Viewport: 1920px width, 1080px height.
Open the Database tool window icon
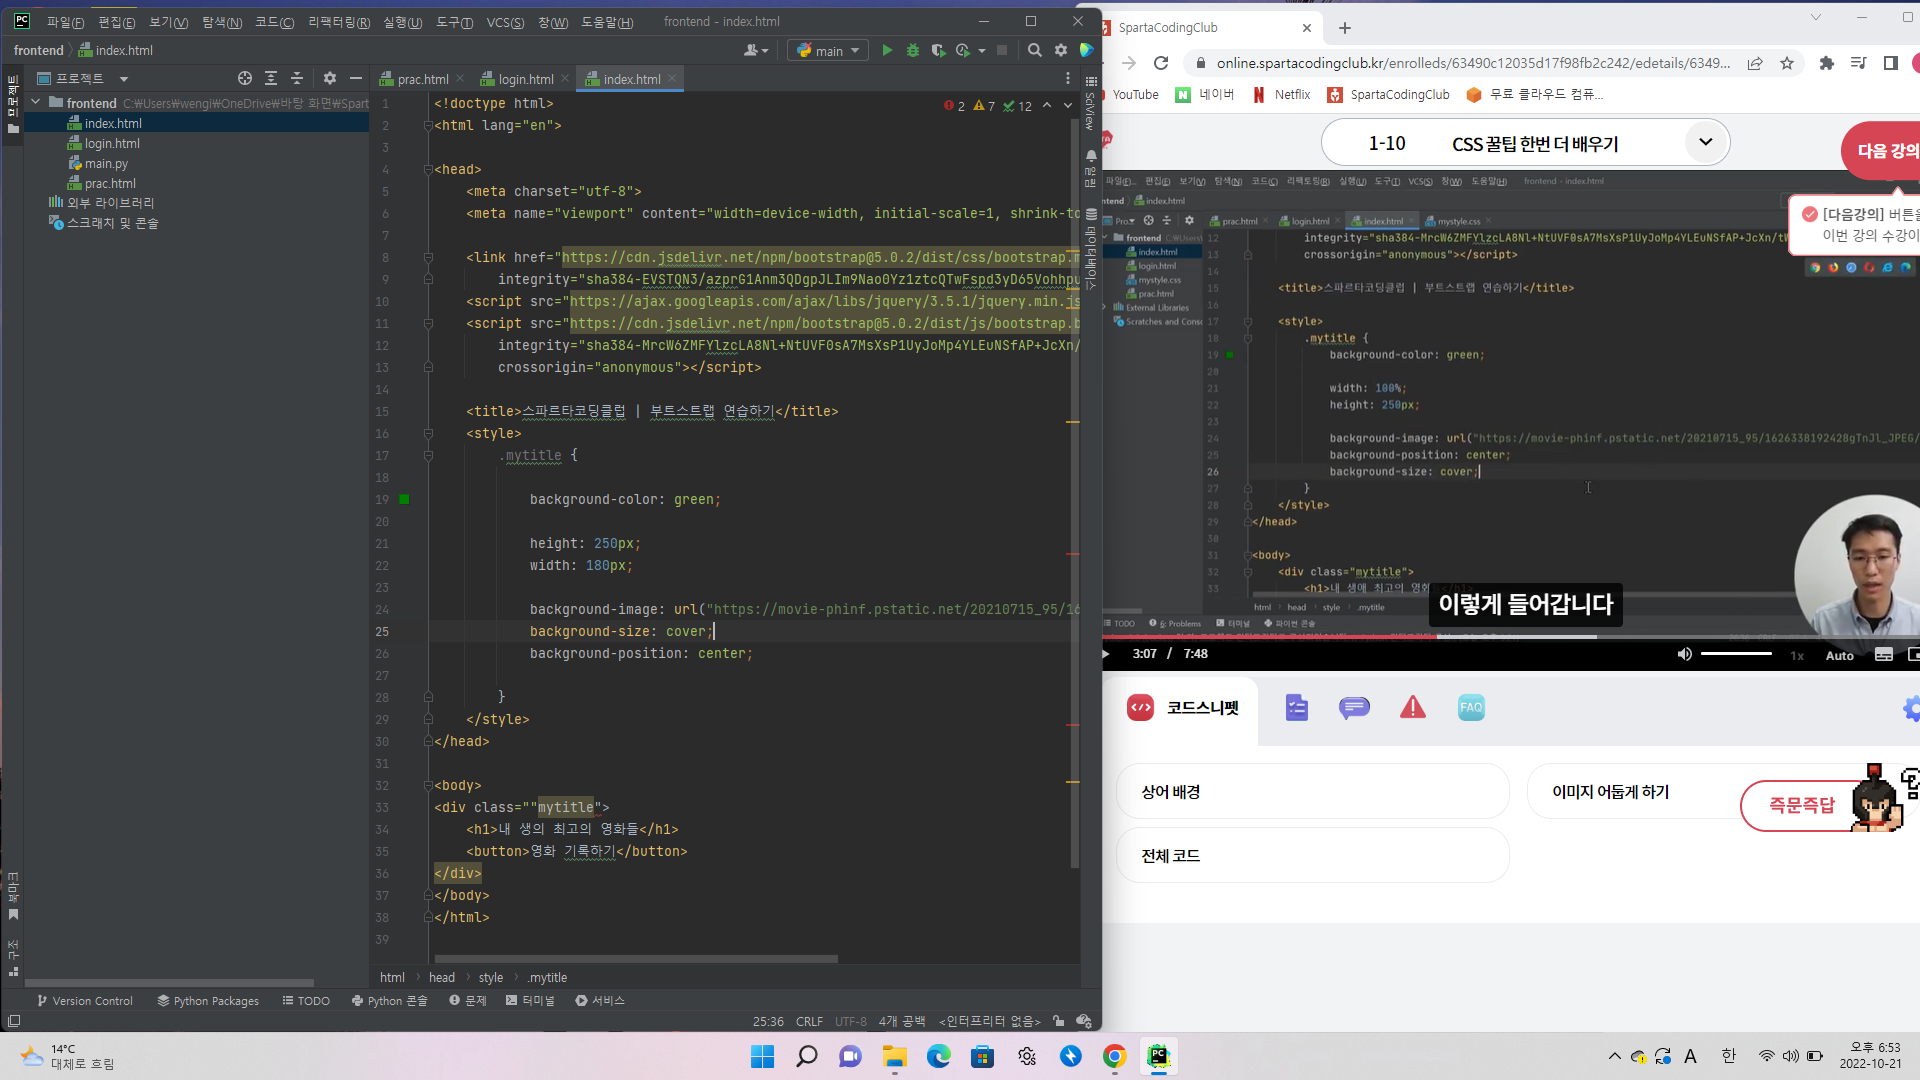click(x=1091, y=214)
